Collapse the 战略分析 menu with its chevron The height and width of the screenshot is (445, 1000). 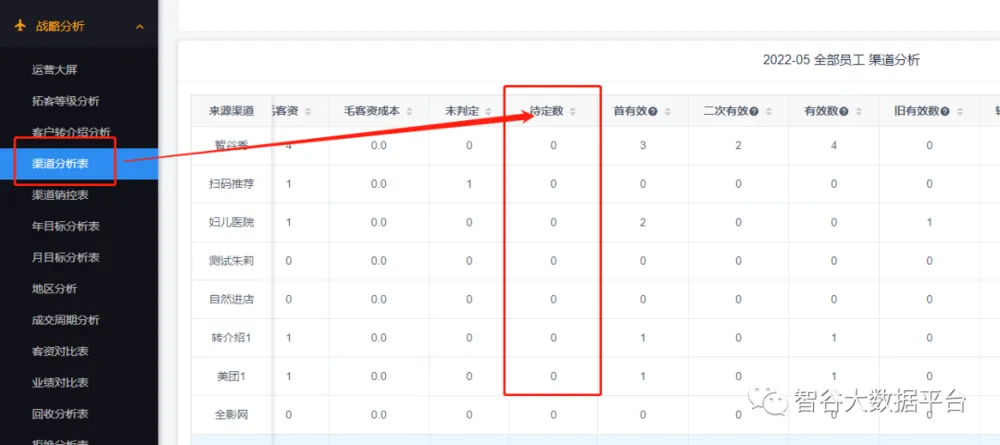pos(139,27)
